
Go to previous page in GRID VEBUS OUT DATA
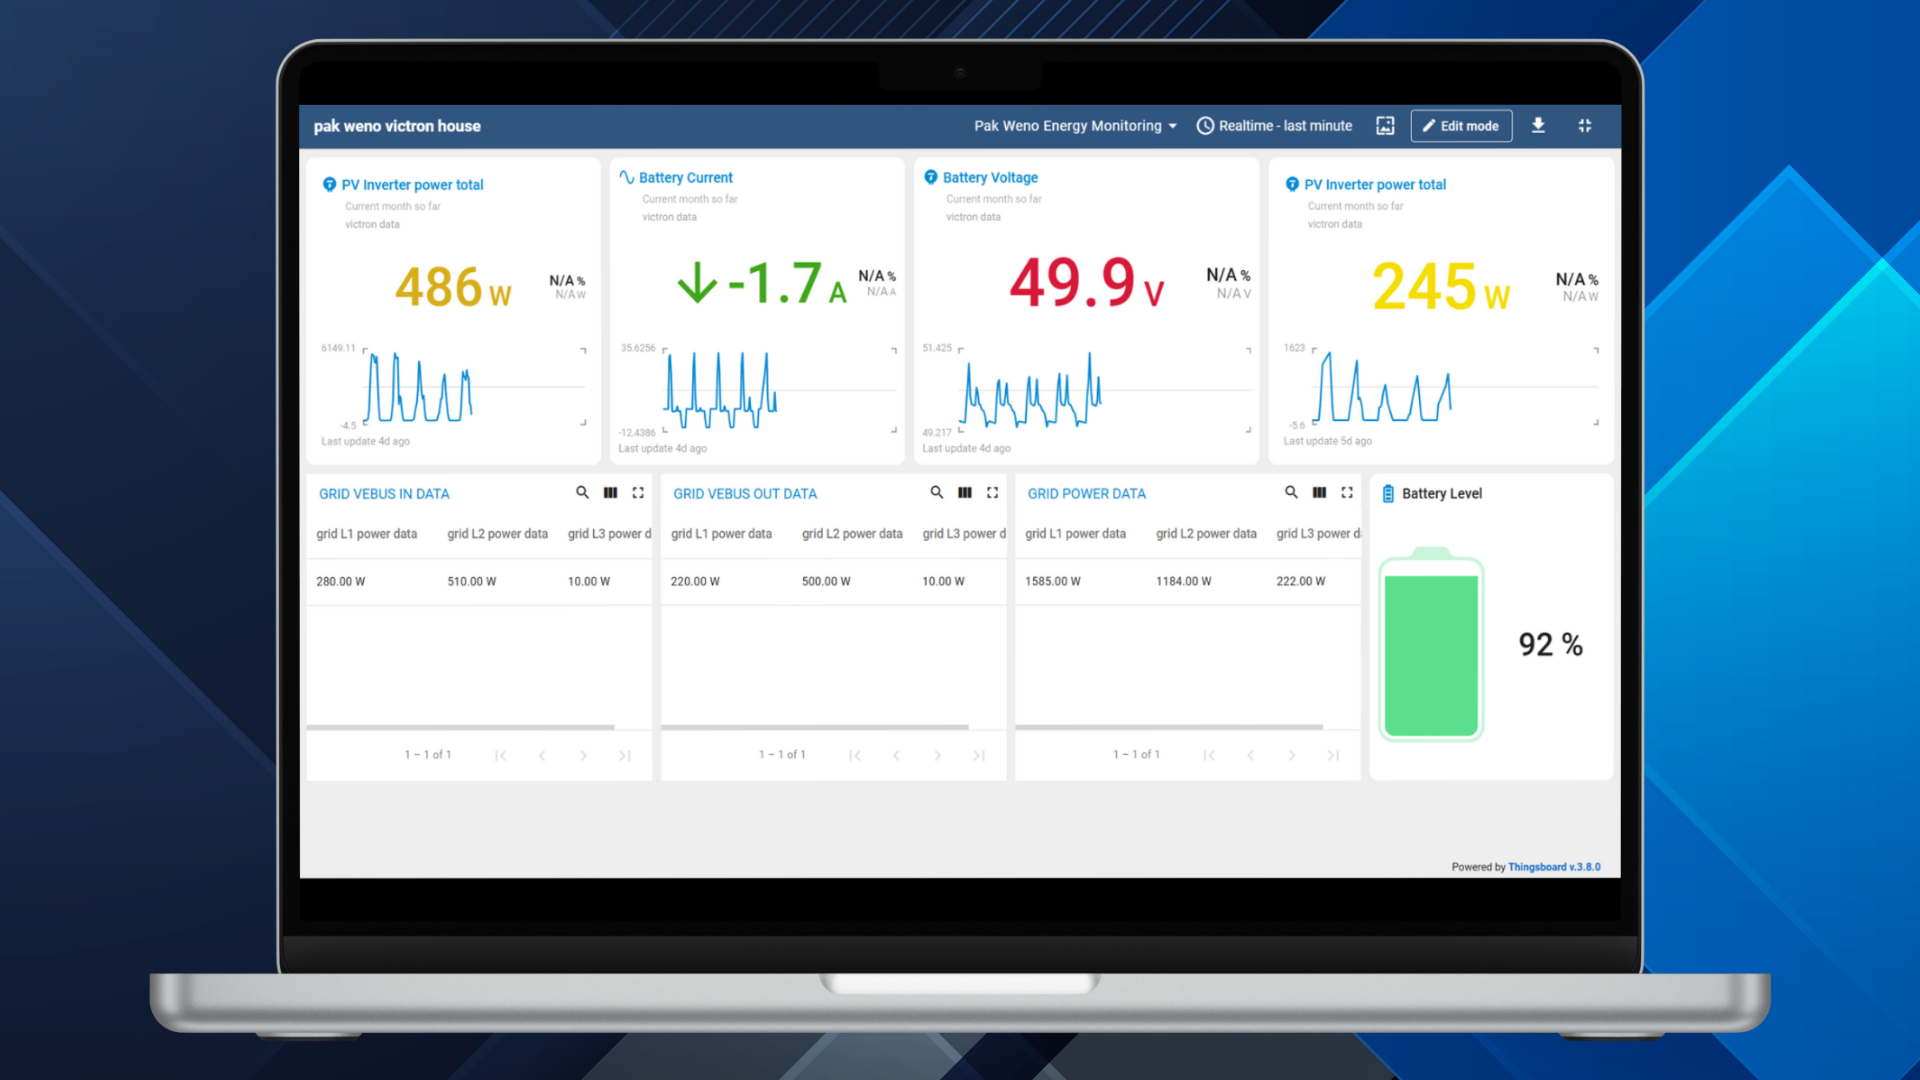click(896, 756)
